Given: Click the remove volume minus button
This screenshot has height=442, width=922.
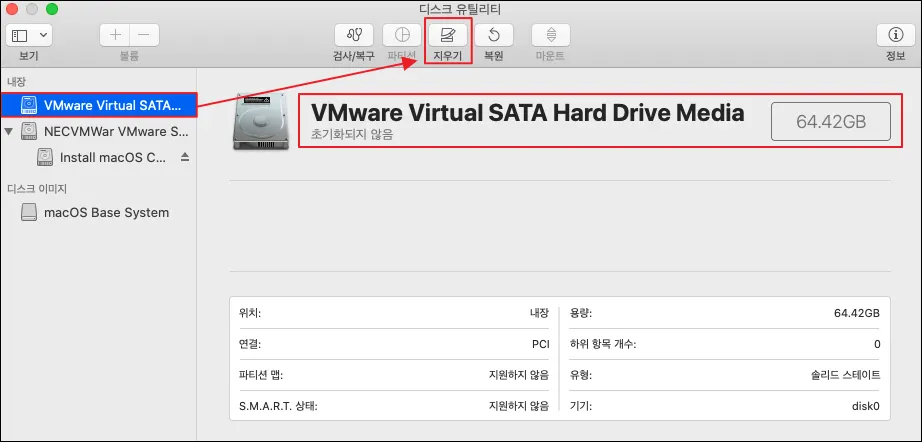Looking at the screenshot, I should [144, 35].
